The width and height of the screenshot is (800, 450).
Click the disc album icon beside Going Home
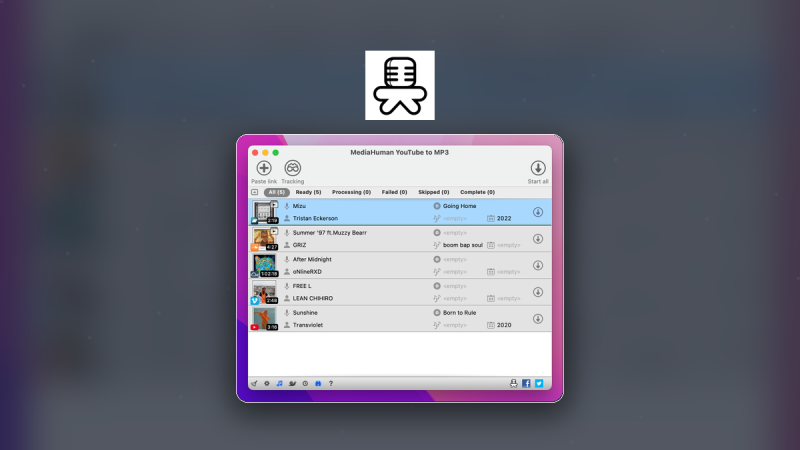tap(437, 206)
